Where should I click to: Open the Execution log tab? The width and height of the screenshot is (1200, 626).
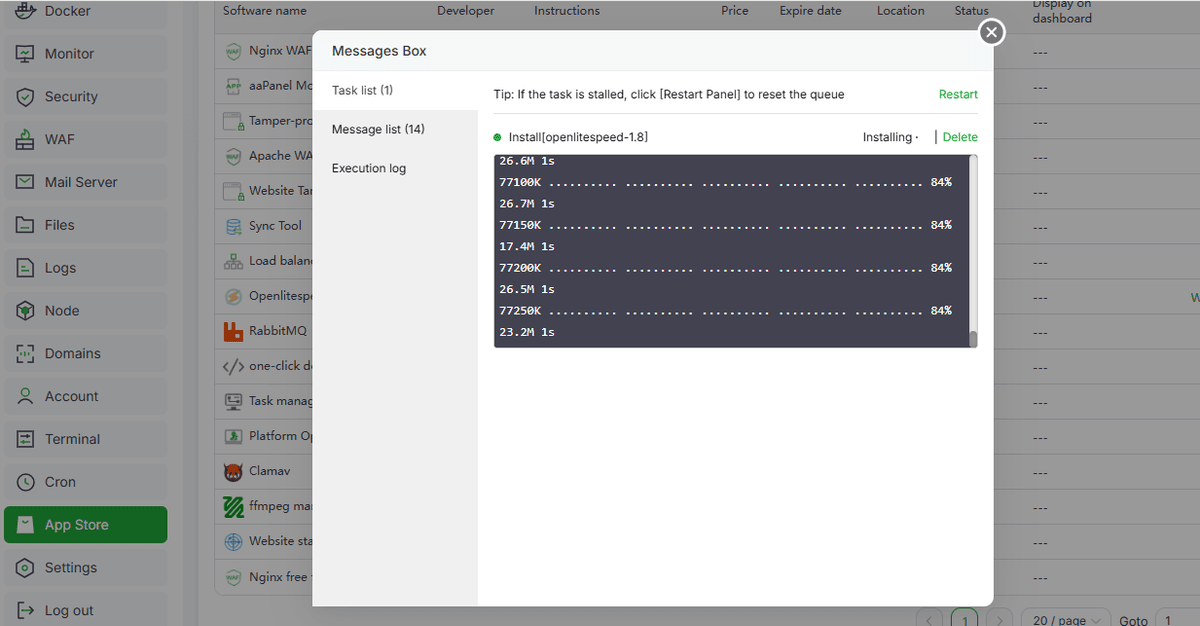click(x=369, y=168)
